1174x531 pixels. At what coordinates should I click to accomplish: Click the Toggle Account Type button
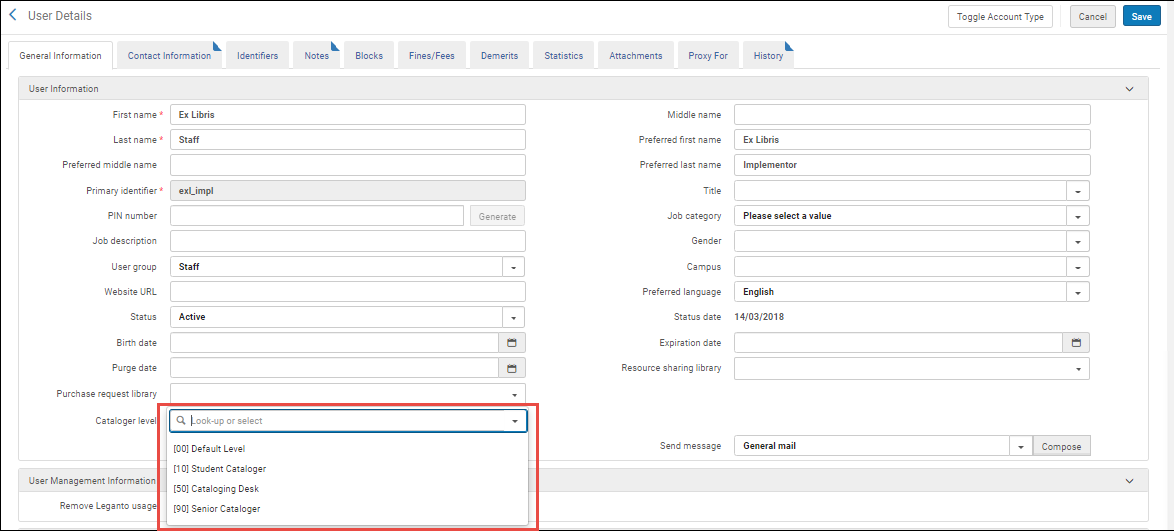(1000, 16)
